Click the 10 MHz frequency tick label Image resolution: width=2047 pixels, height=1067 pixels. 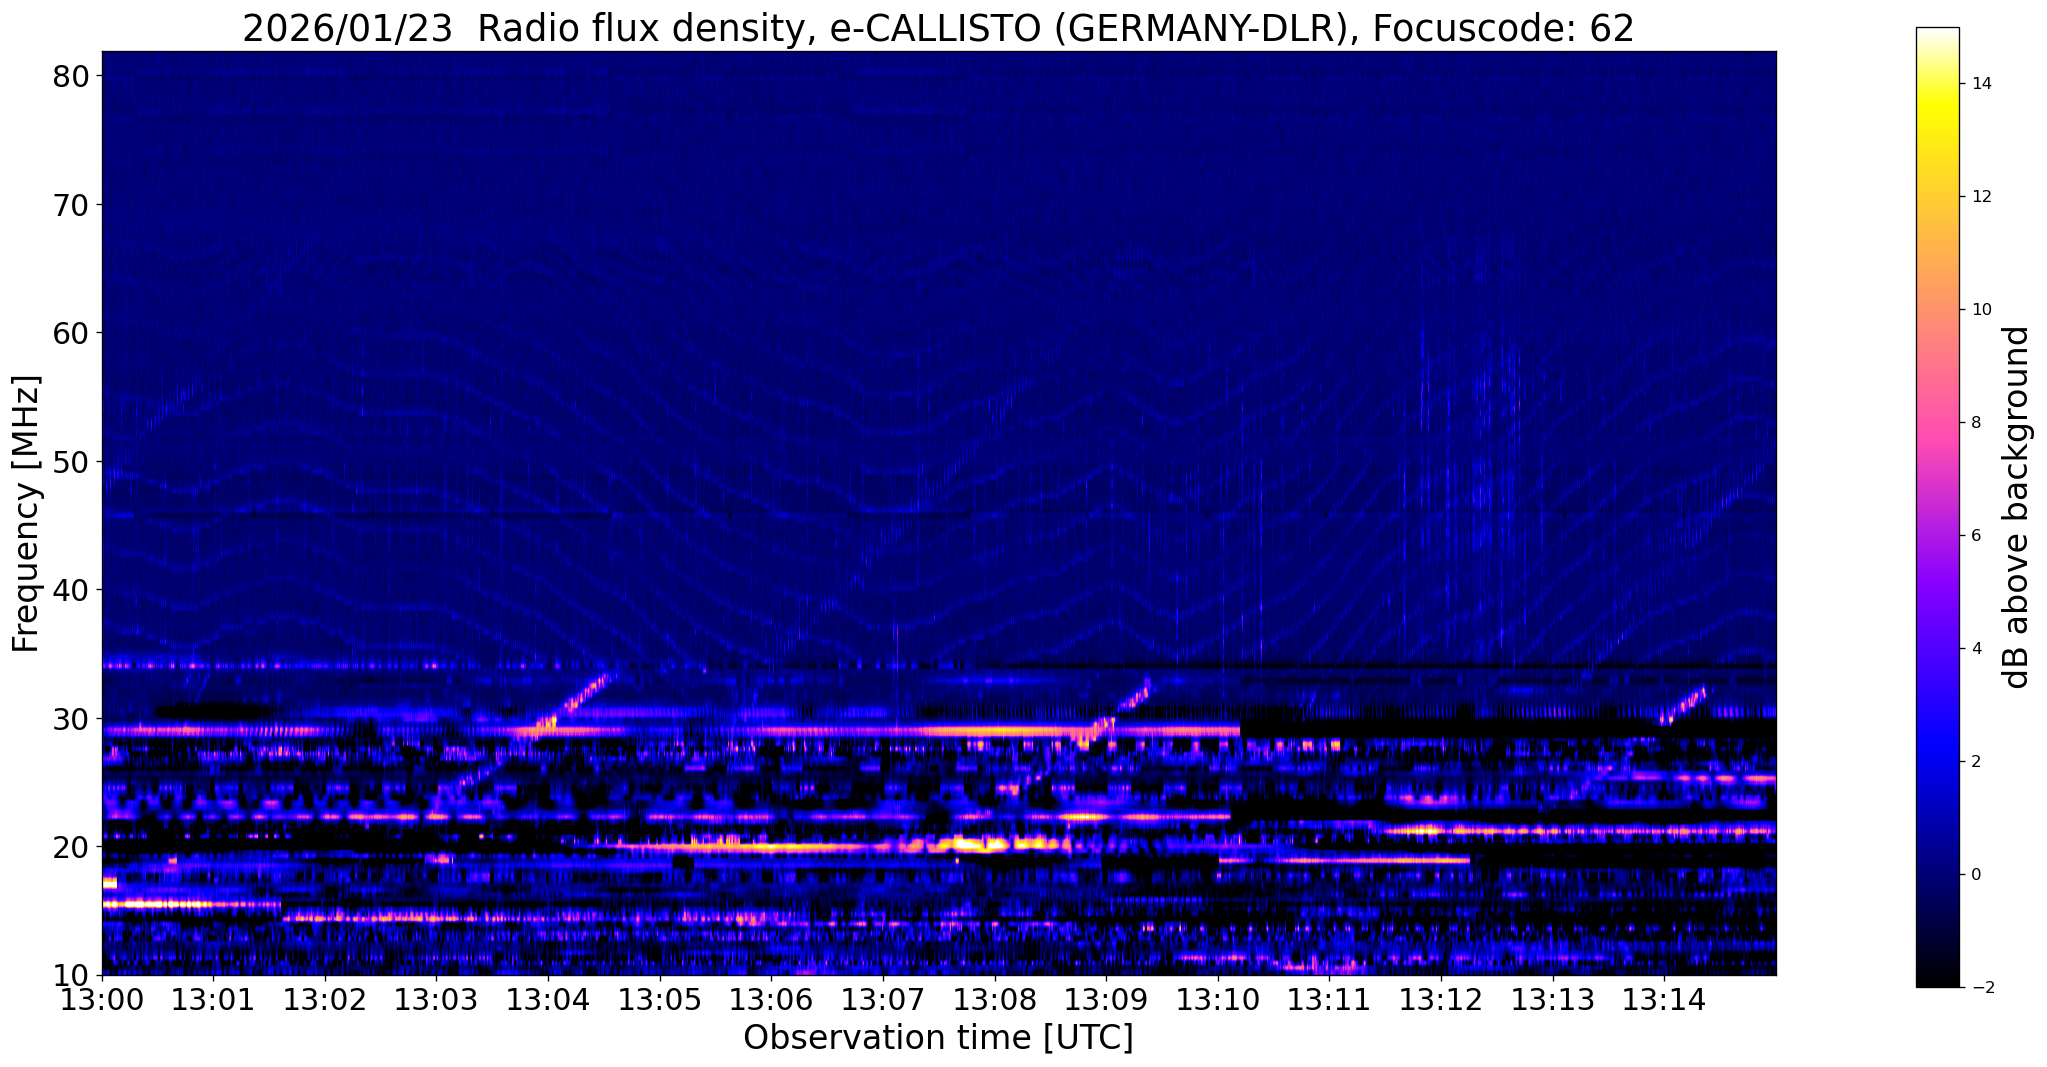tap(71, 975)
